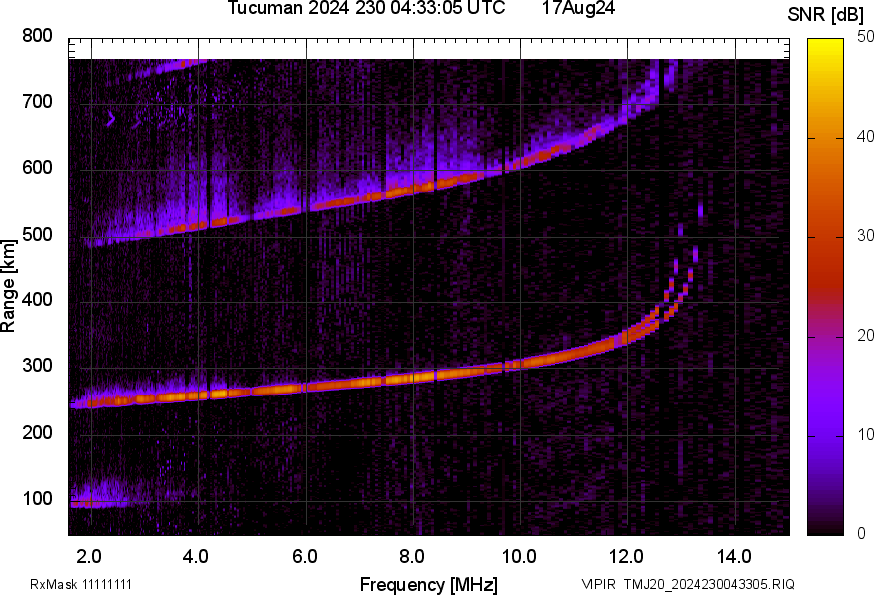Viewport: 874px width, 595px height.
Task: Click the date label '17Aug24'
Action: point(578,8)
